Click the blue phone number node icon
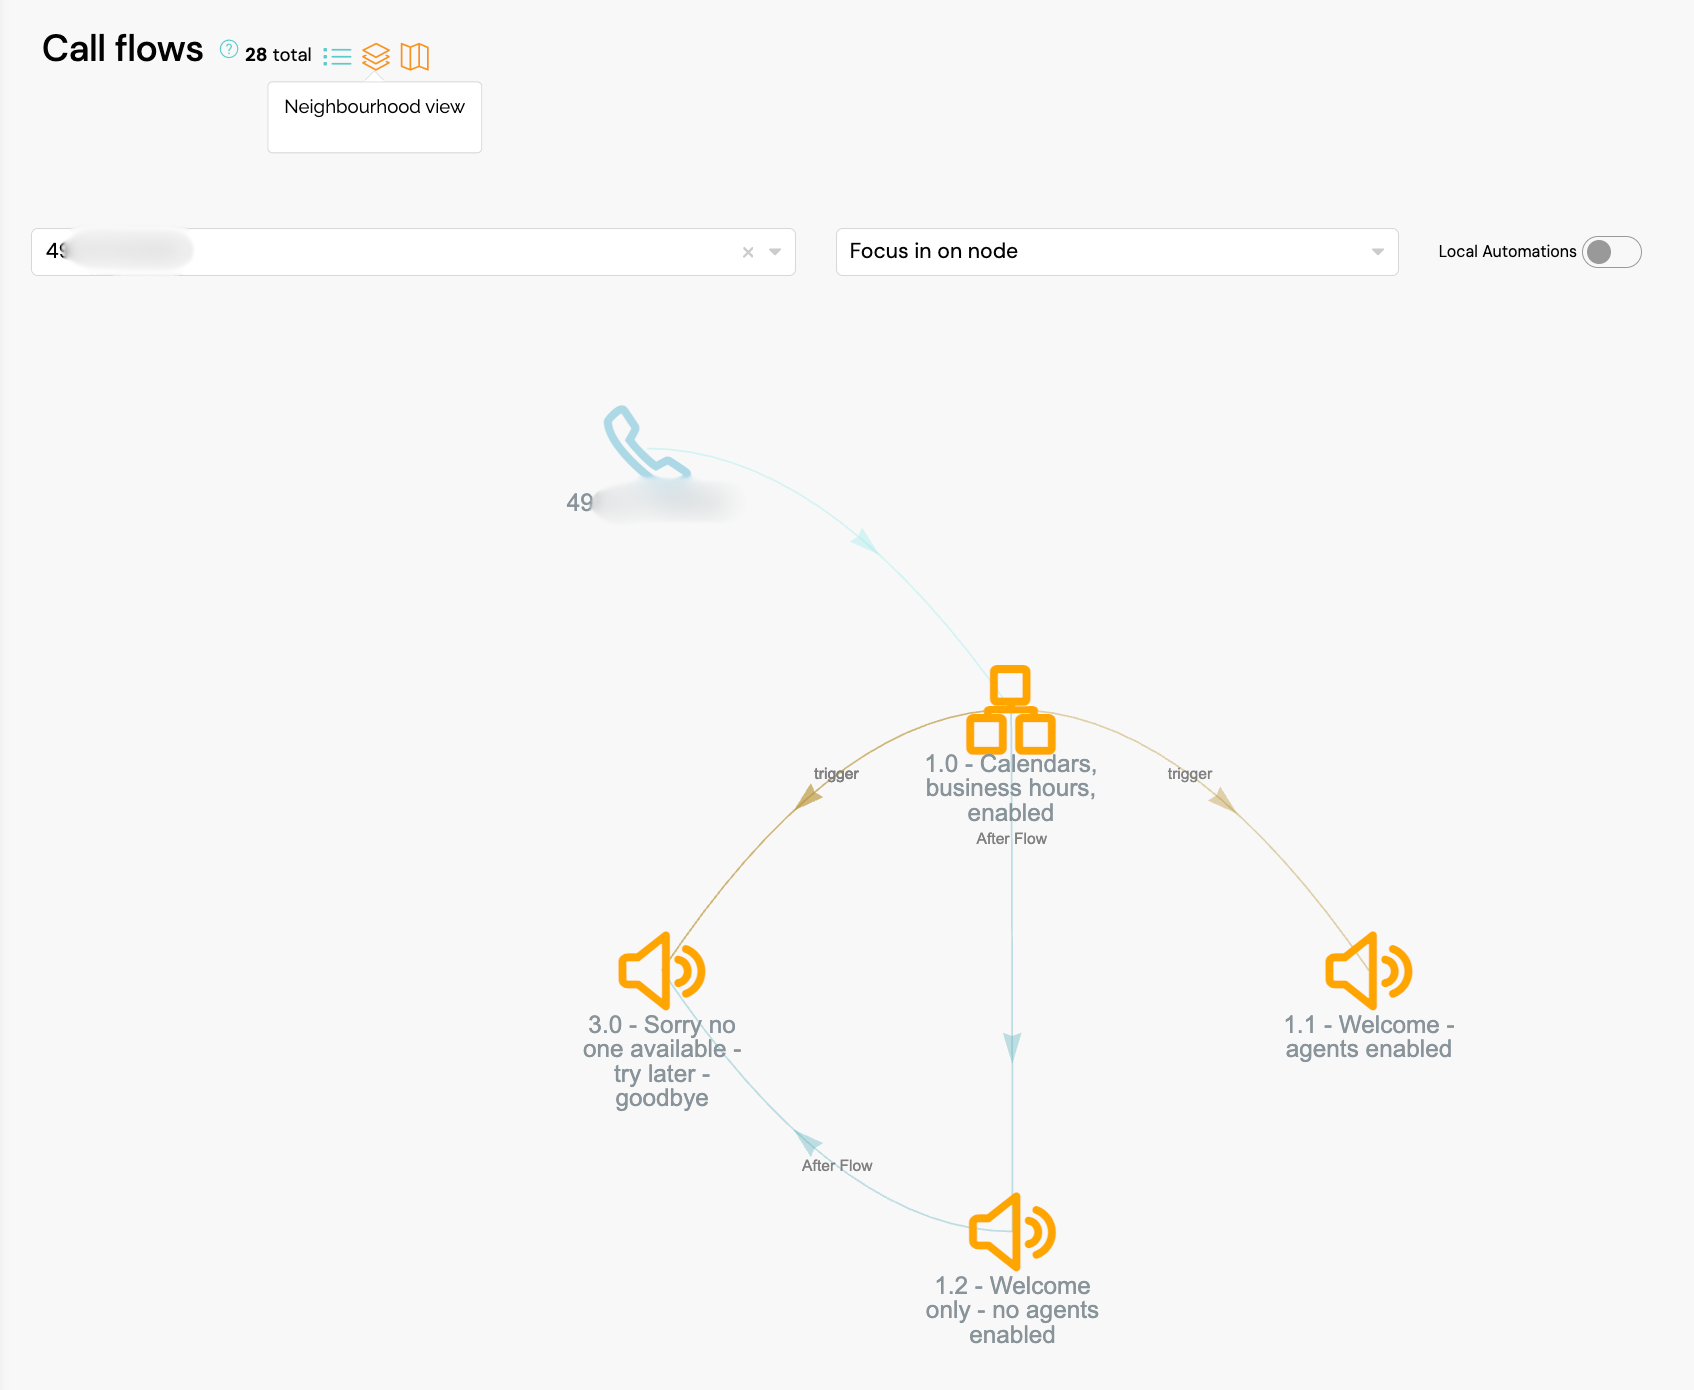Screen dimensions: 1694x1390 click(x=645, y=443)
